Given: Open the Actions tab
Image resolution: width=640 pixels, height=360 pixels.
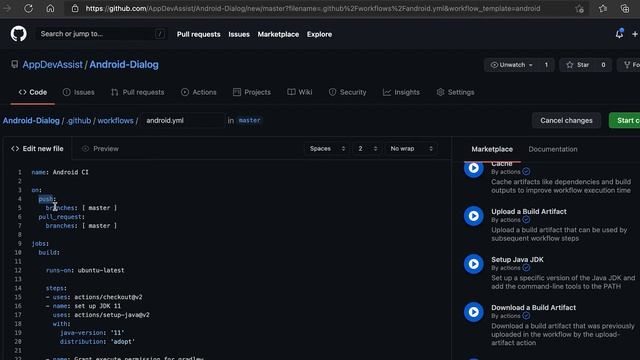Looking at the screenshot, I should tap(199, 92).
